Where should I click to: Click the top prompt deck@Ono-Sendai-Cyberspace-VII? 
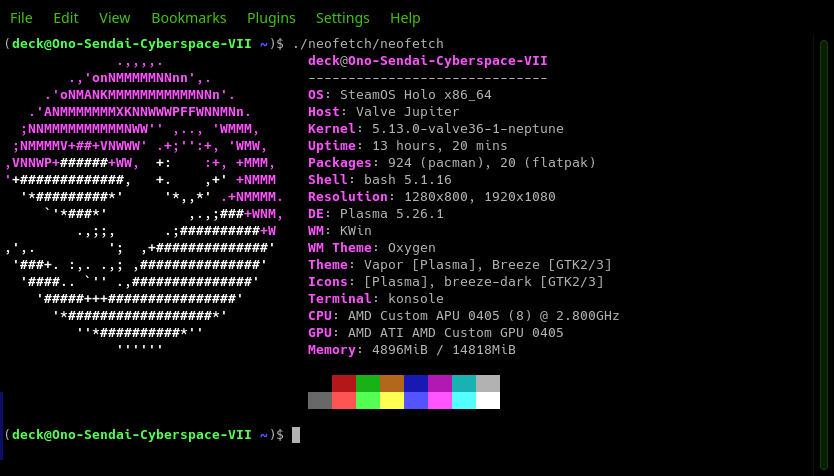131,44
